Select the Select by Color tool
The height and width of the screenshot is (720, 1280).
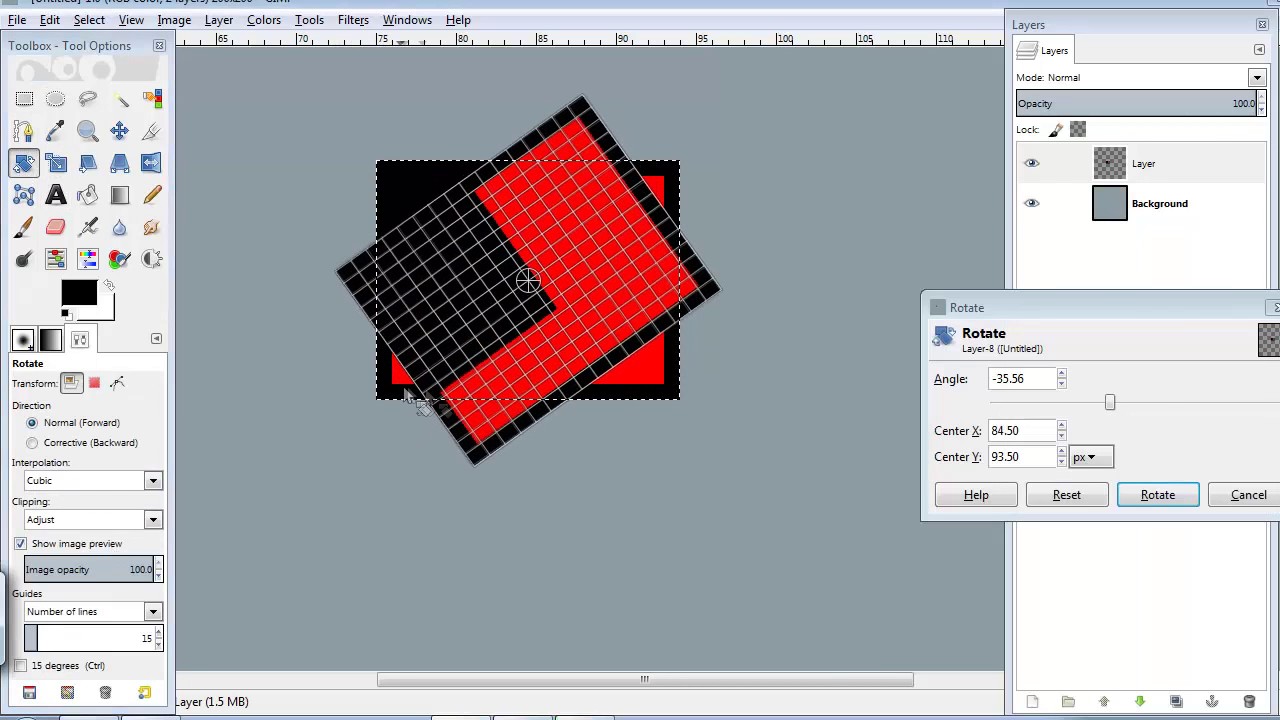coord(152,99)
